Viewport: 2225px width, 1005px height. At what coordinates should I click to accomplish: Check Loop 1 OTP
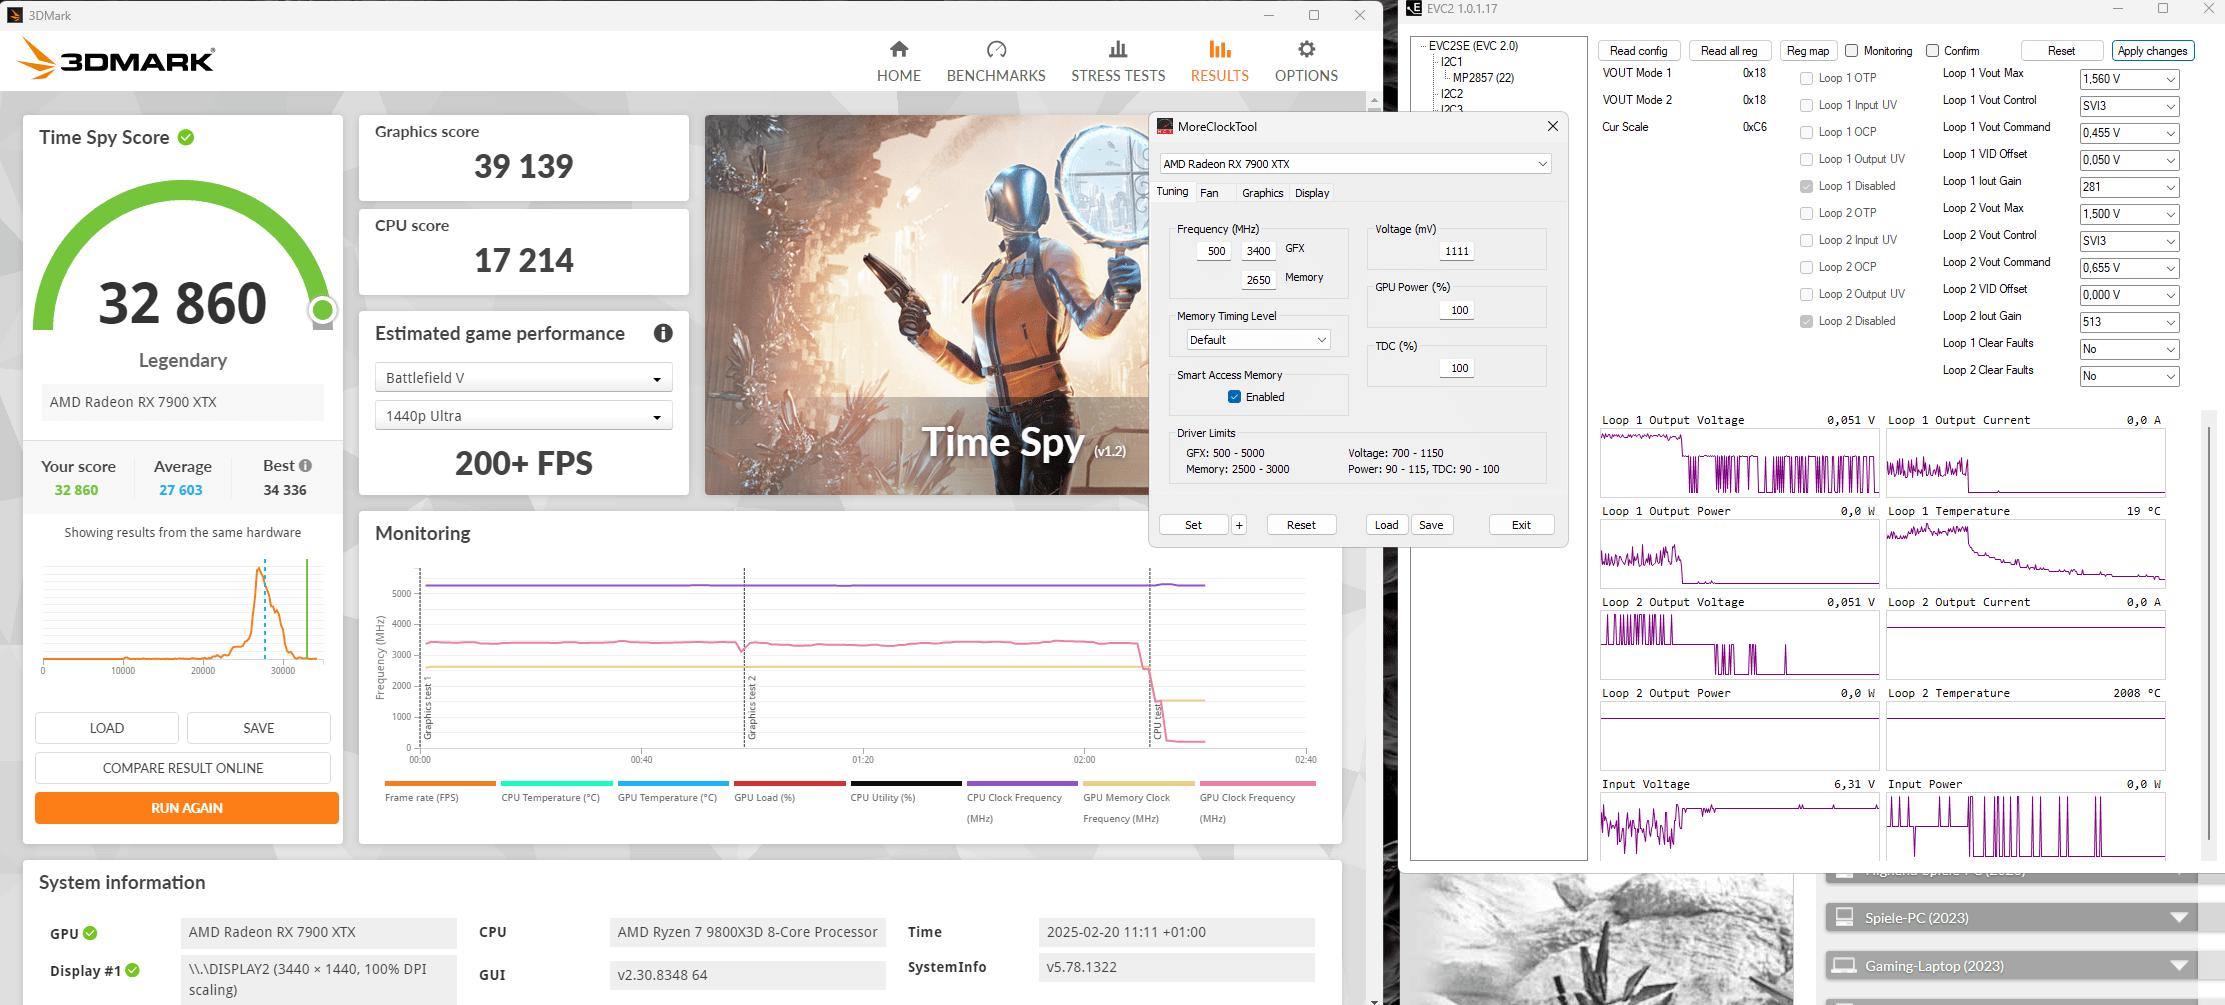[x=1806, y=78]
